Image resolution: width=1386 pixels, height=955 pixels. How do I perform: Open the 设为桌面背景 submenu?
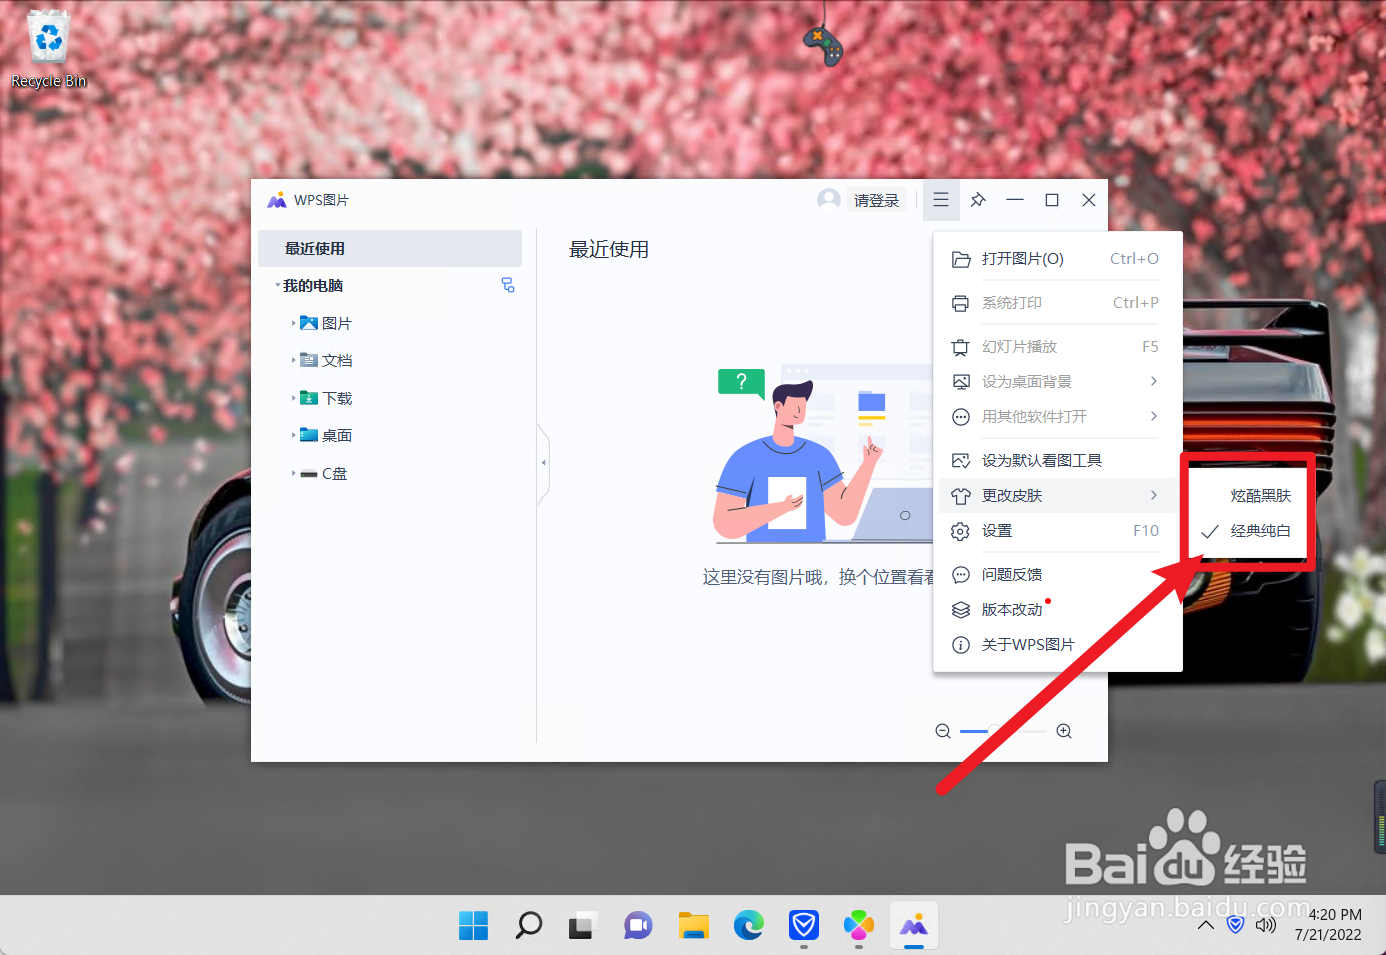1057,382
